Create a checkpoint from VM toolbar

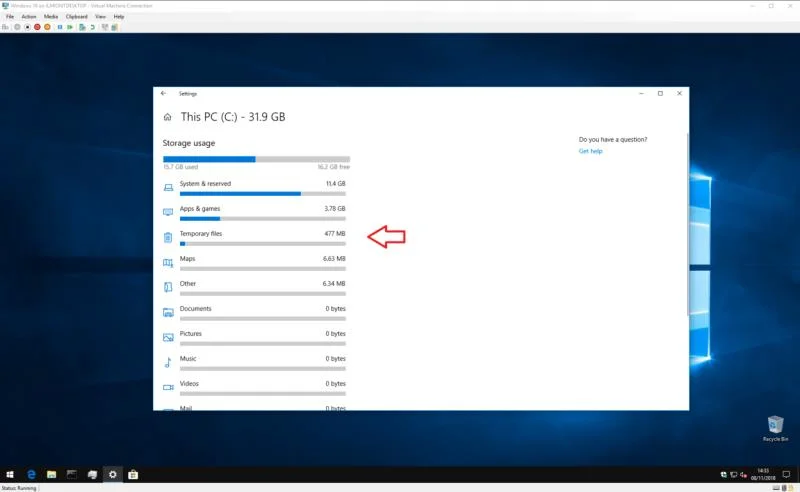click(82, 27)
